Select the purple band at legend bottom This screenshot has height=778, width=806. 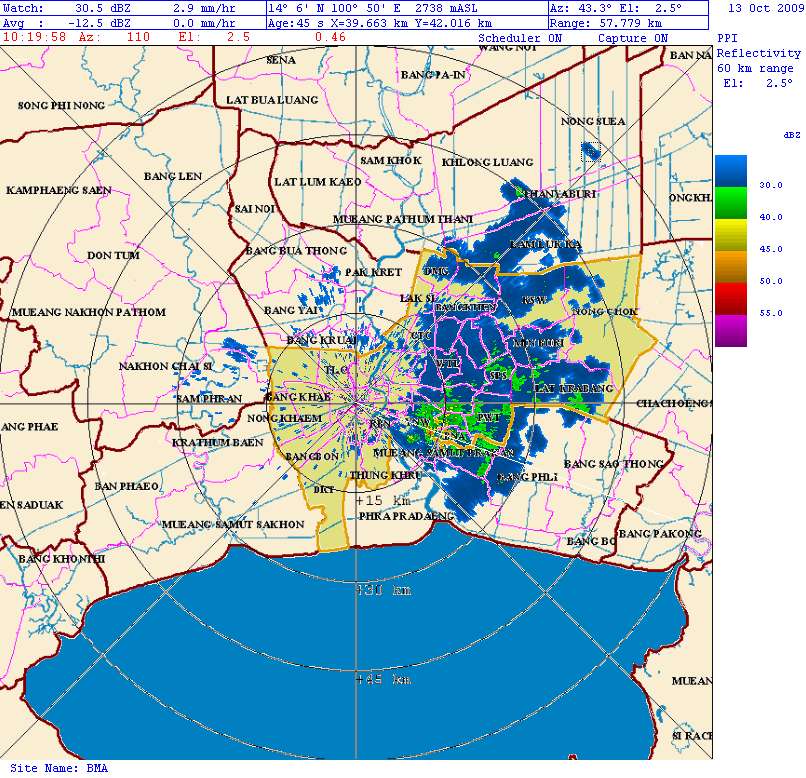[730, 329]
